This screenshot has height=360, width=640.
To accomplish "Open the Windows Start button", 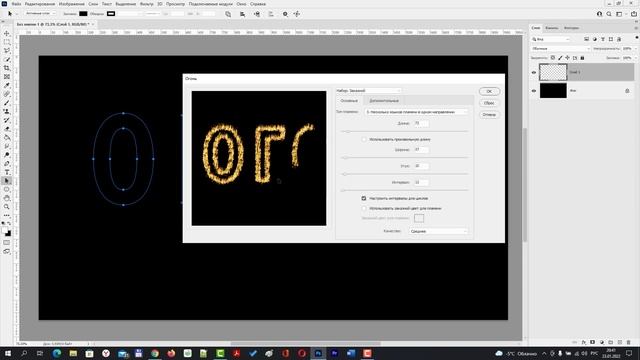I will [x=8, y=353].
